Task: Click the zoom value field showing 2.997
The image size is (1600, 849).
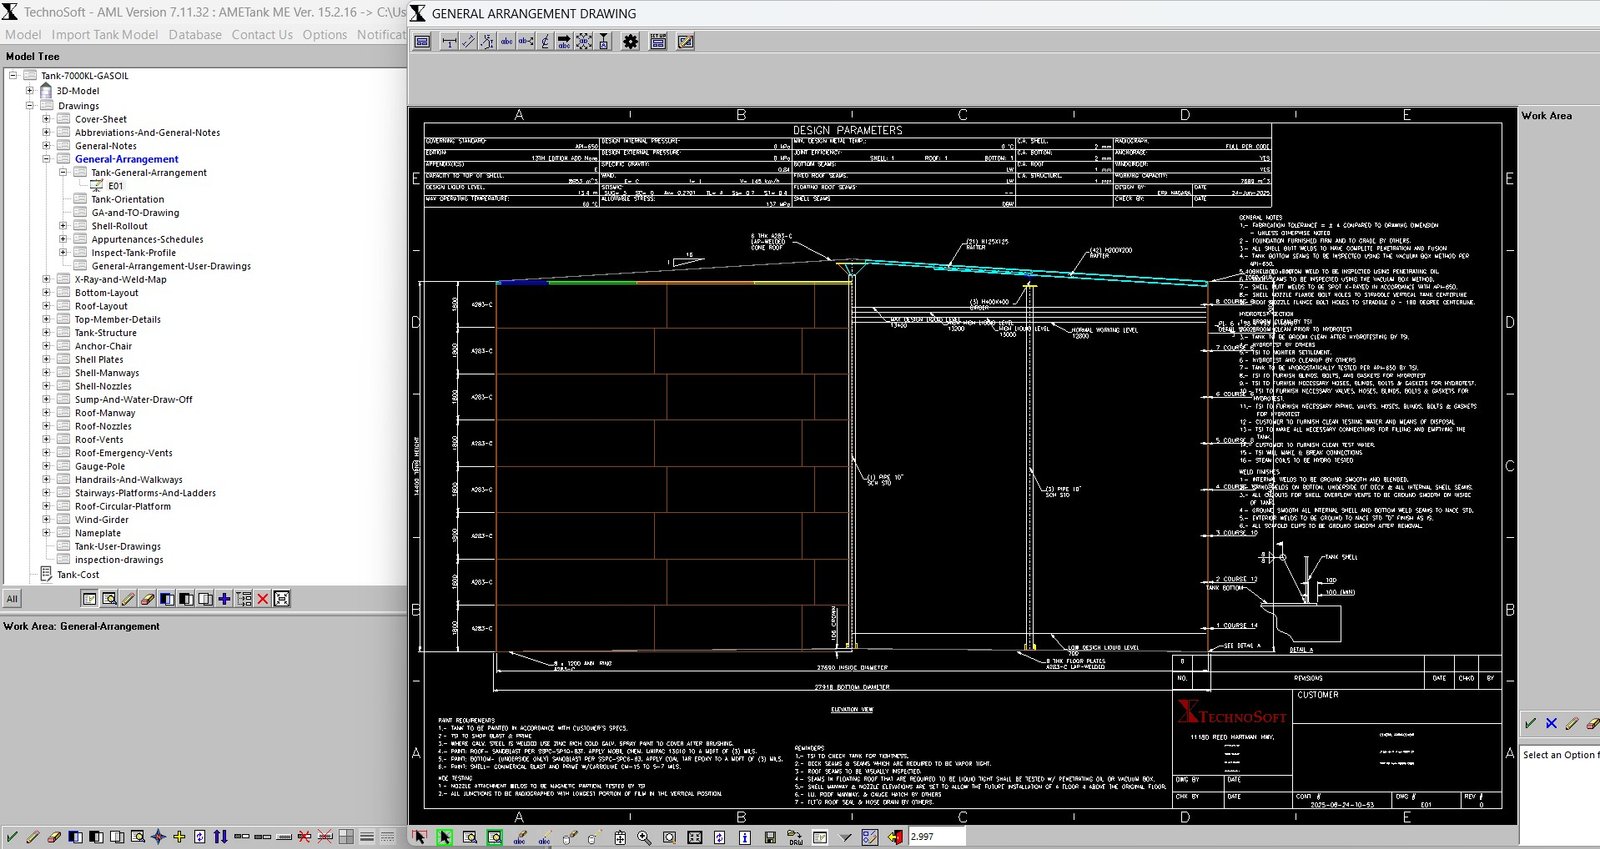Action: [x=936, y=837]
